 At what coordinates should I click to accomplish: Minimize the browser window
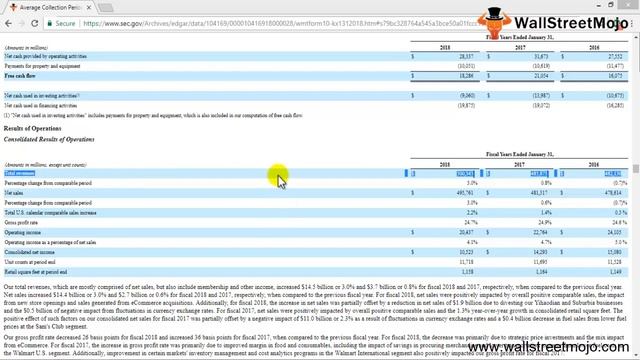click(x=599, y=5)
